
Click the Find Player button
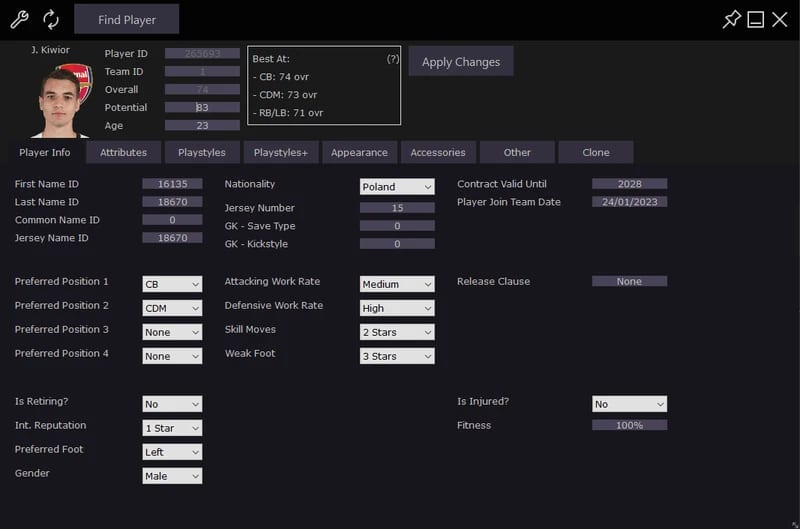click(x=127, y=19)
